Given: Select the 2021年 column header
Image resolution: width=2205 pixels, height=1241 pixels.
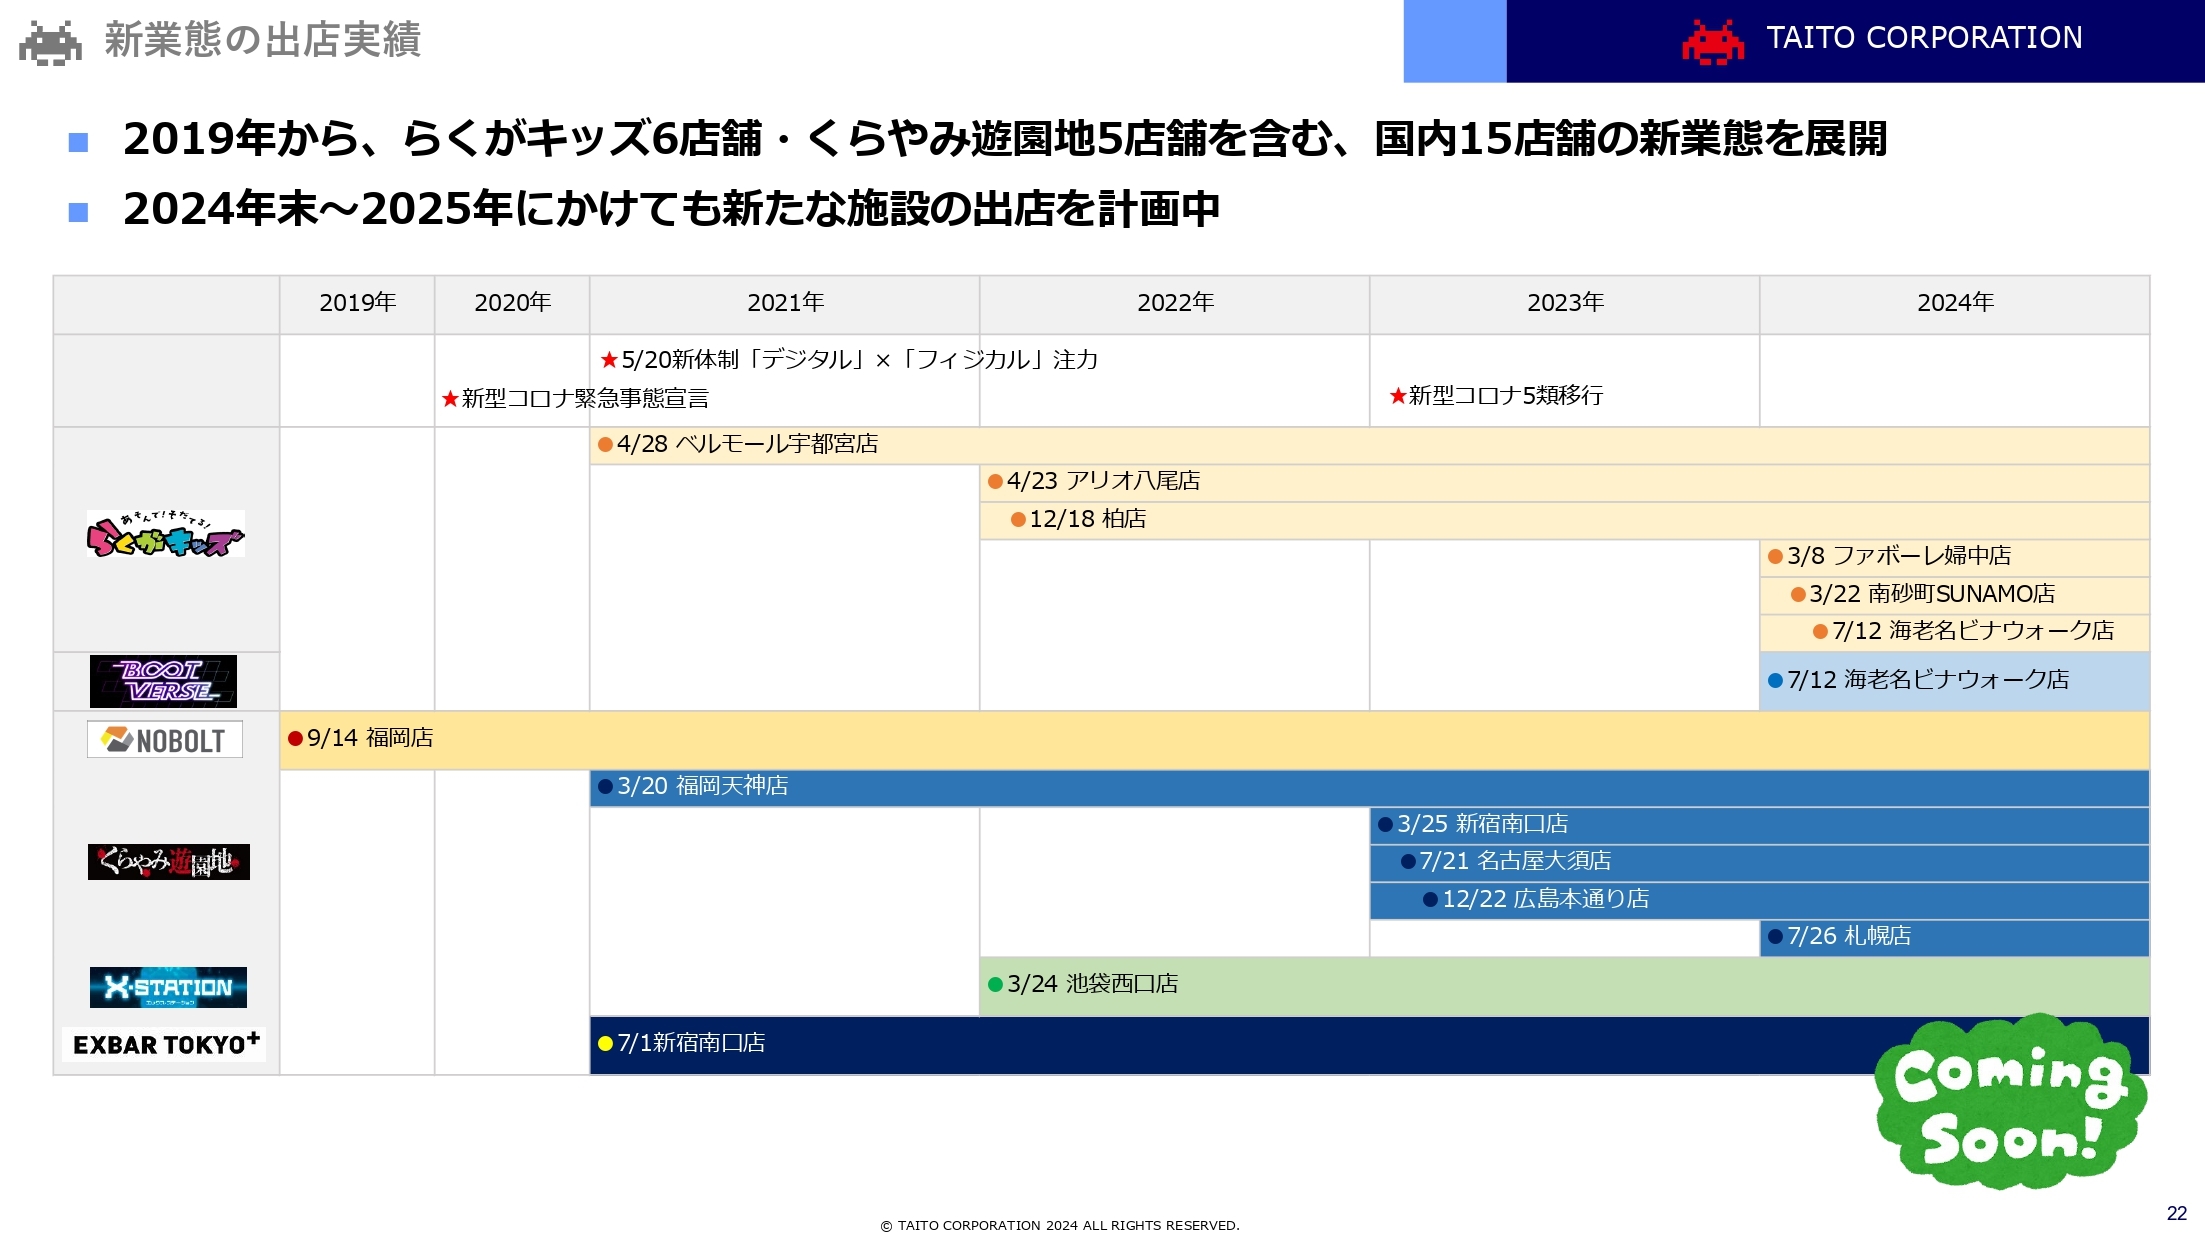Looking at the screenshot, I should click(785, 304).
